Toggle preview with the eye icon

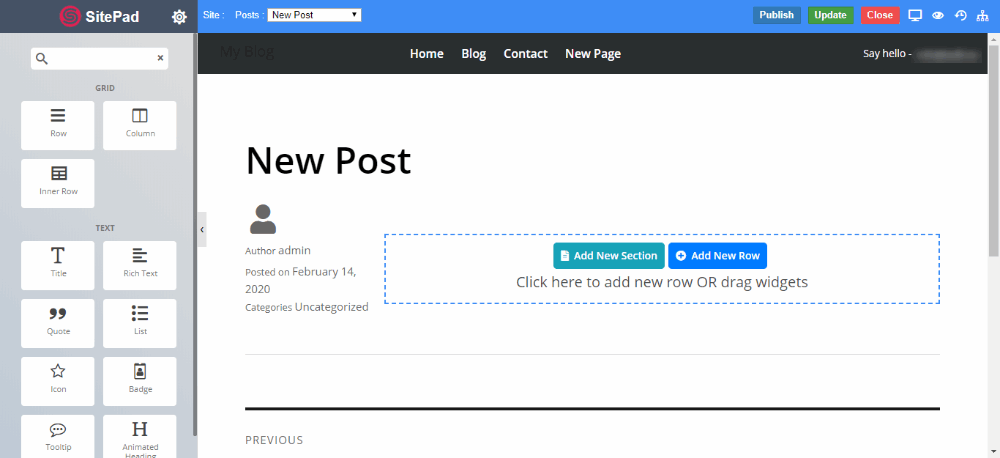coord(938,15)
